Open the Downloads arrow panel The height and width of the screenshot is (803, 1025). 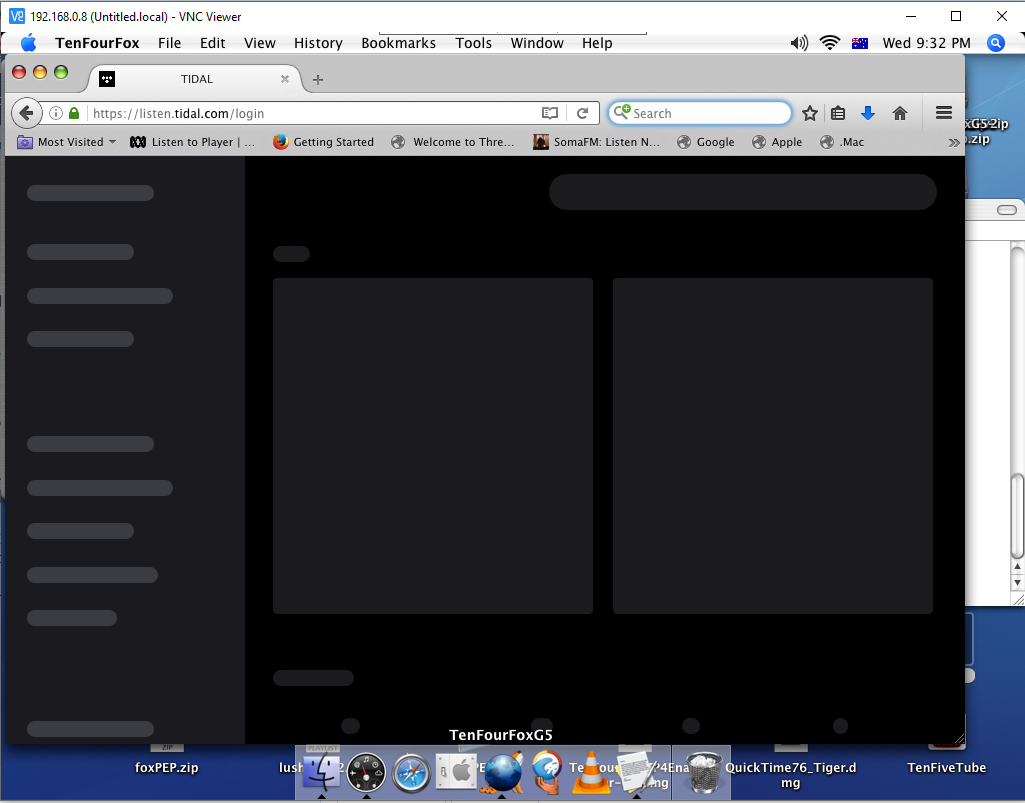pyautogui.click(x=867, y=113)
